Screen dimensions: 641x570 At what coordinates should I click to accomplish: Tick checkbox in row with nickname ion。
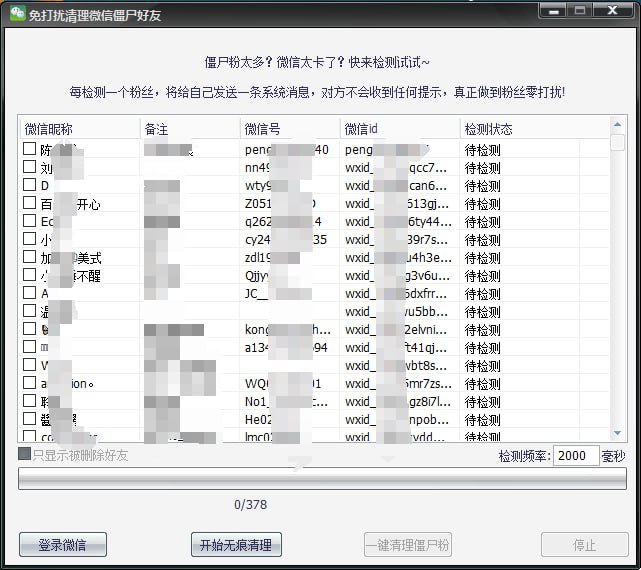[x=29, y=383]
